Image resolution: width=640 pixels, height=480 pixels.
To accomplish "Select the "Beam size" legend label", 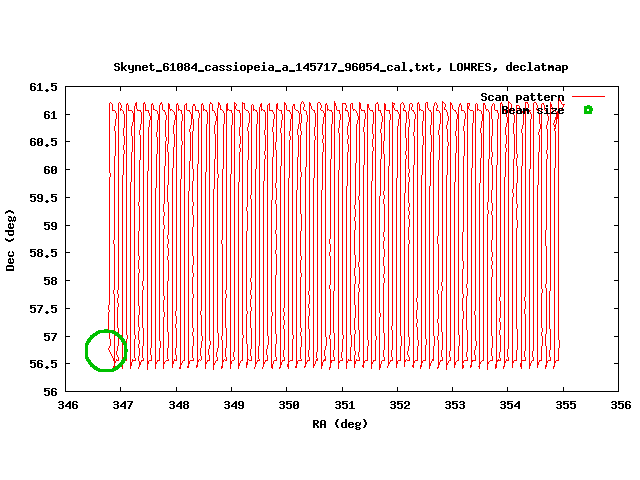I will click(x=532, y=110).
